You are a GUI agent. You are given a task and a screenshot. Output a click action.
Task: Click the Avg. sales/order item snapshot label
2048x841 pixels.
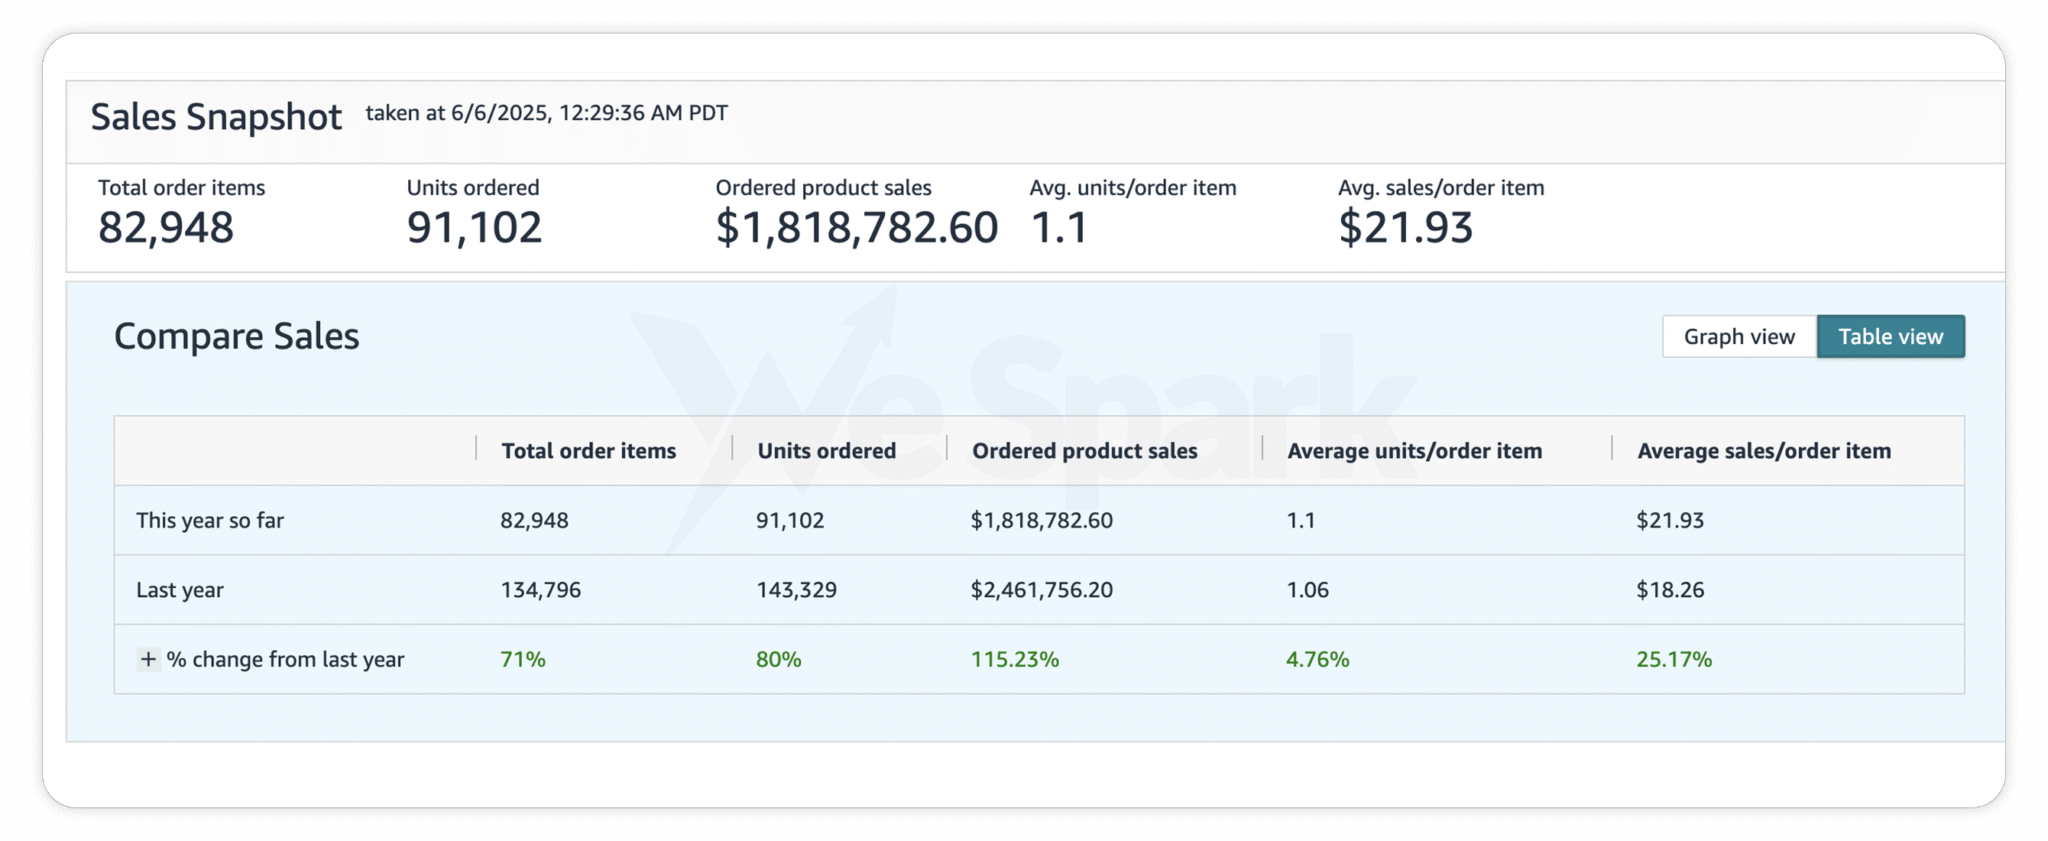point(1442,188)
